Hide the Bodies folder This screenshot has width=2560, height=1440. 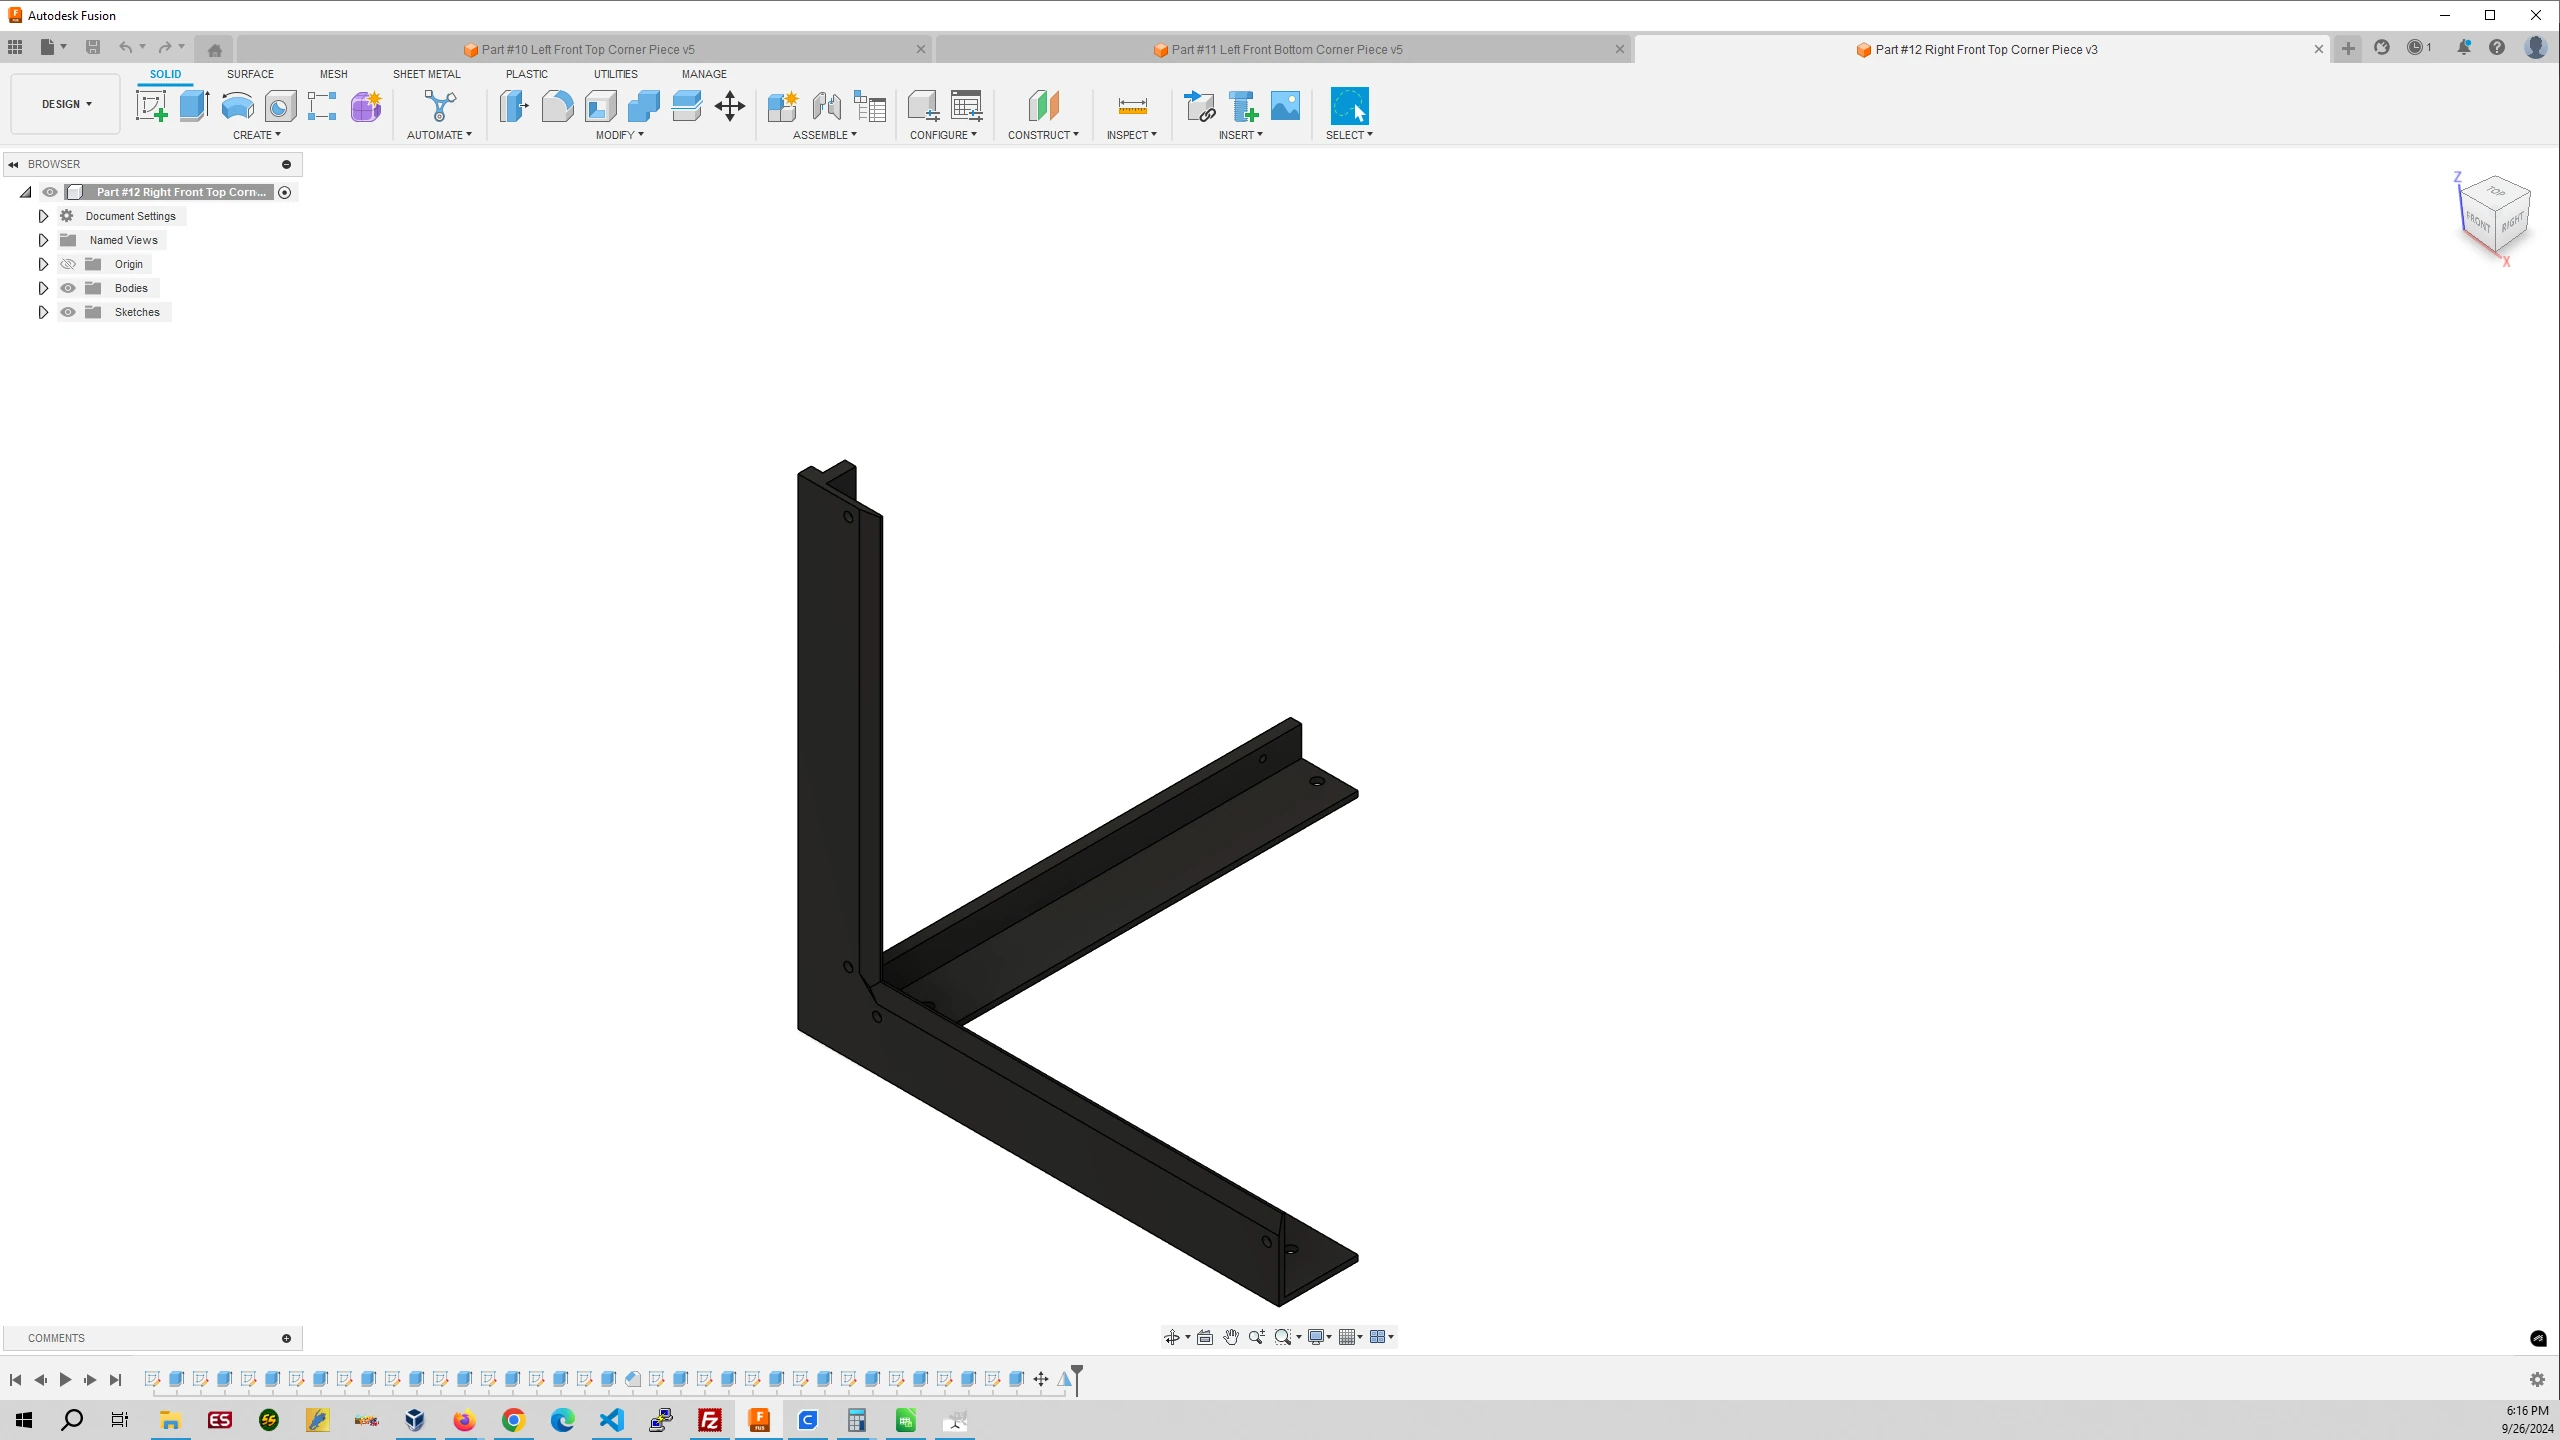68,288
